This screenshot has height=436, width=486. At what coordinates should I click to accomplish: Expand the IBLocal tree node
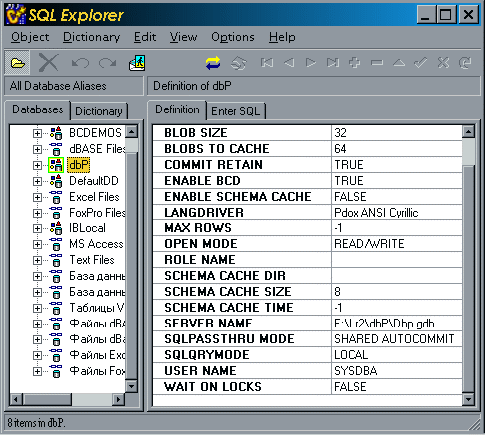coord(37,229)
